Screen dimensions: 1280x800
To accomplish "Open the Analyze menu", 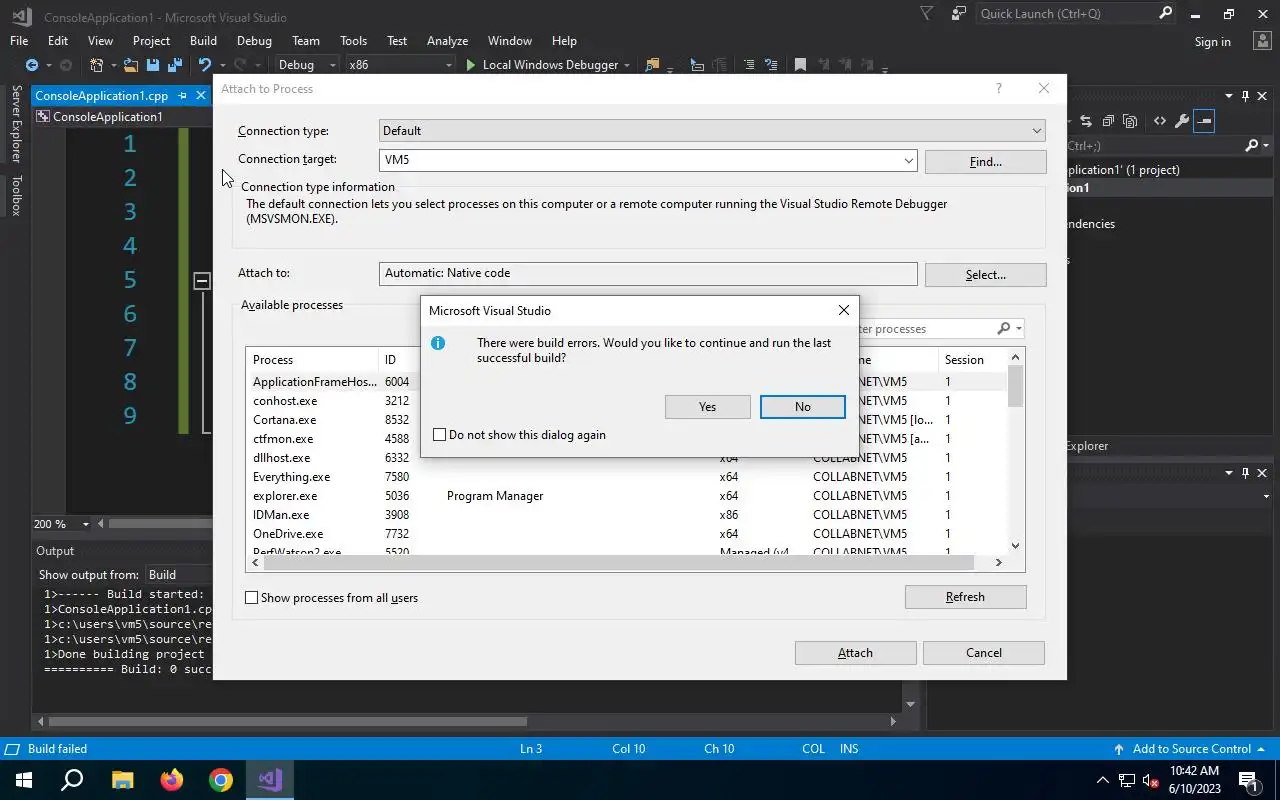I will [x=447, y=41].
